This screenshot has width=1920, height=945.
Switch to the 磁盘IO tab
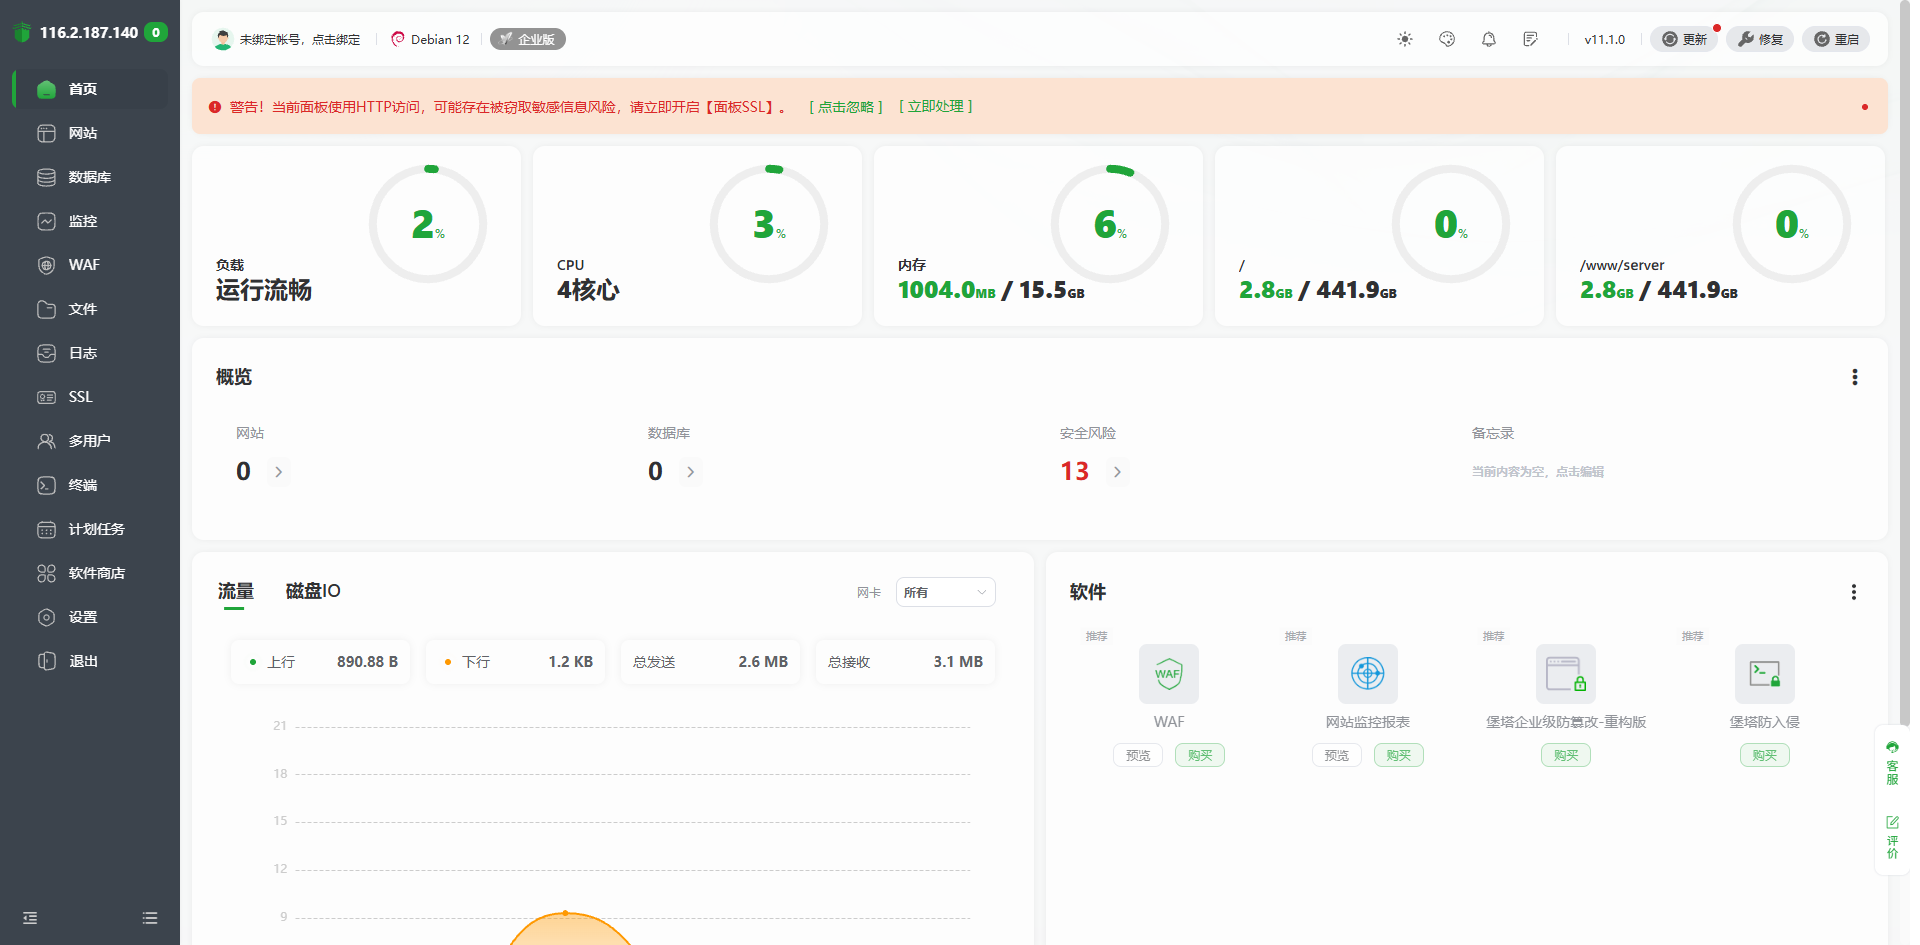313,591
